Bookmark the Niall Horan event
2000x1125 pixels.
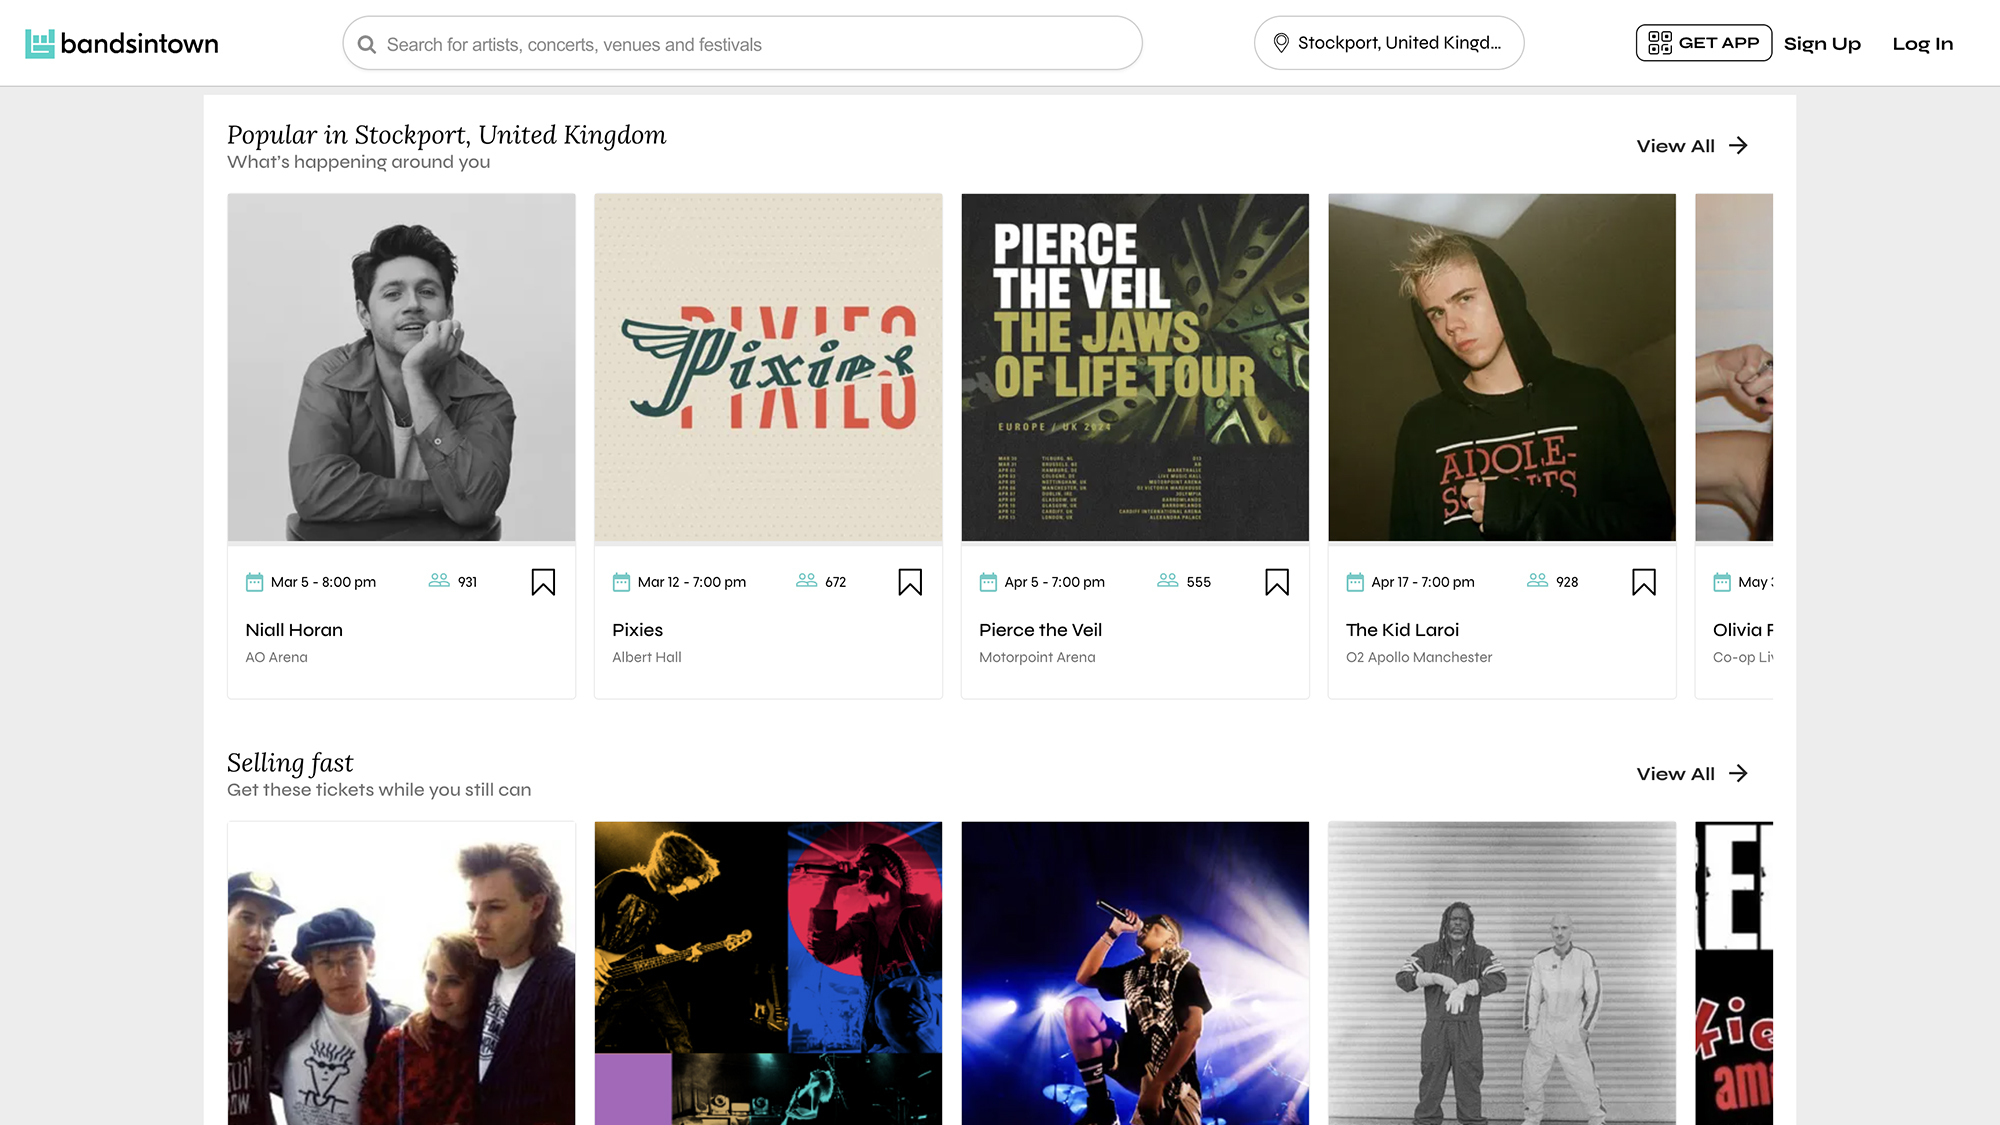543,582
